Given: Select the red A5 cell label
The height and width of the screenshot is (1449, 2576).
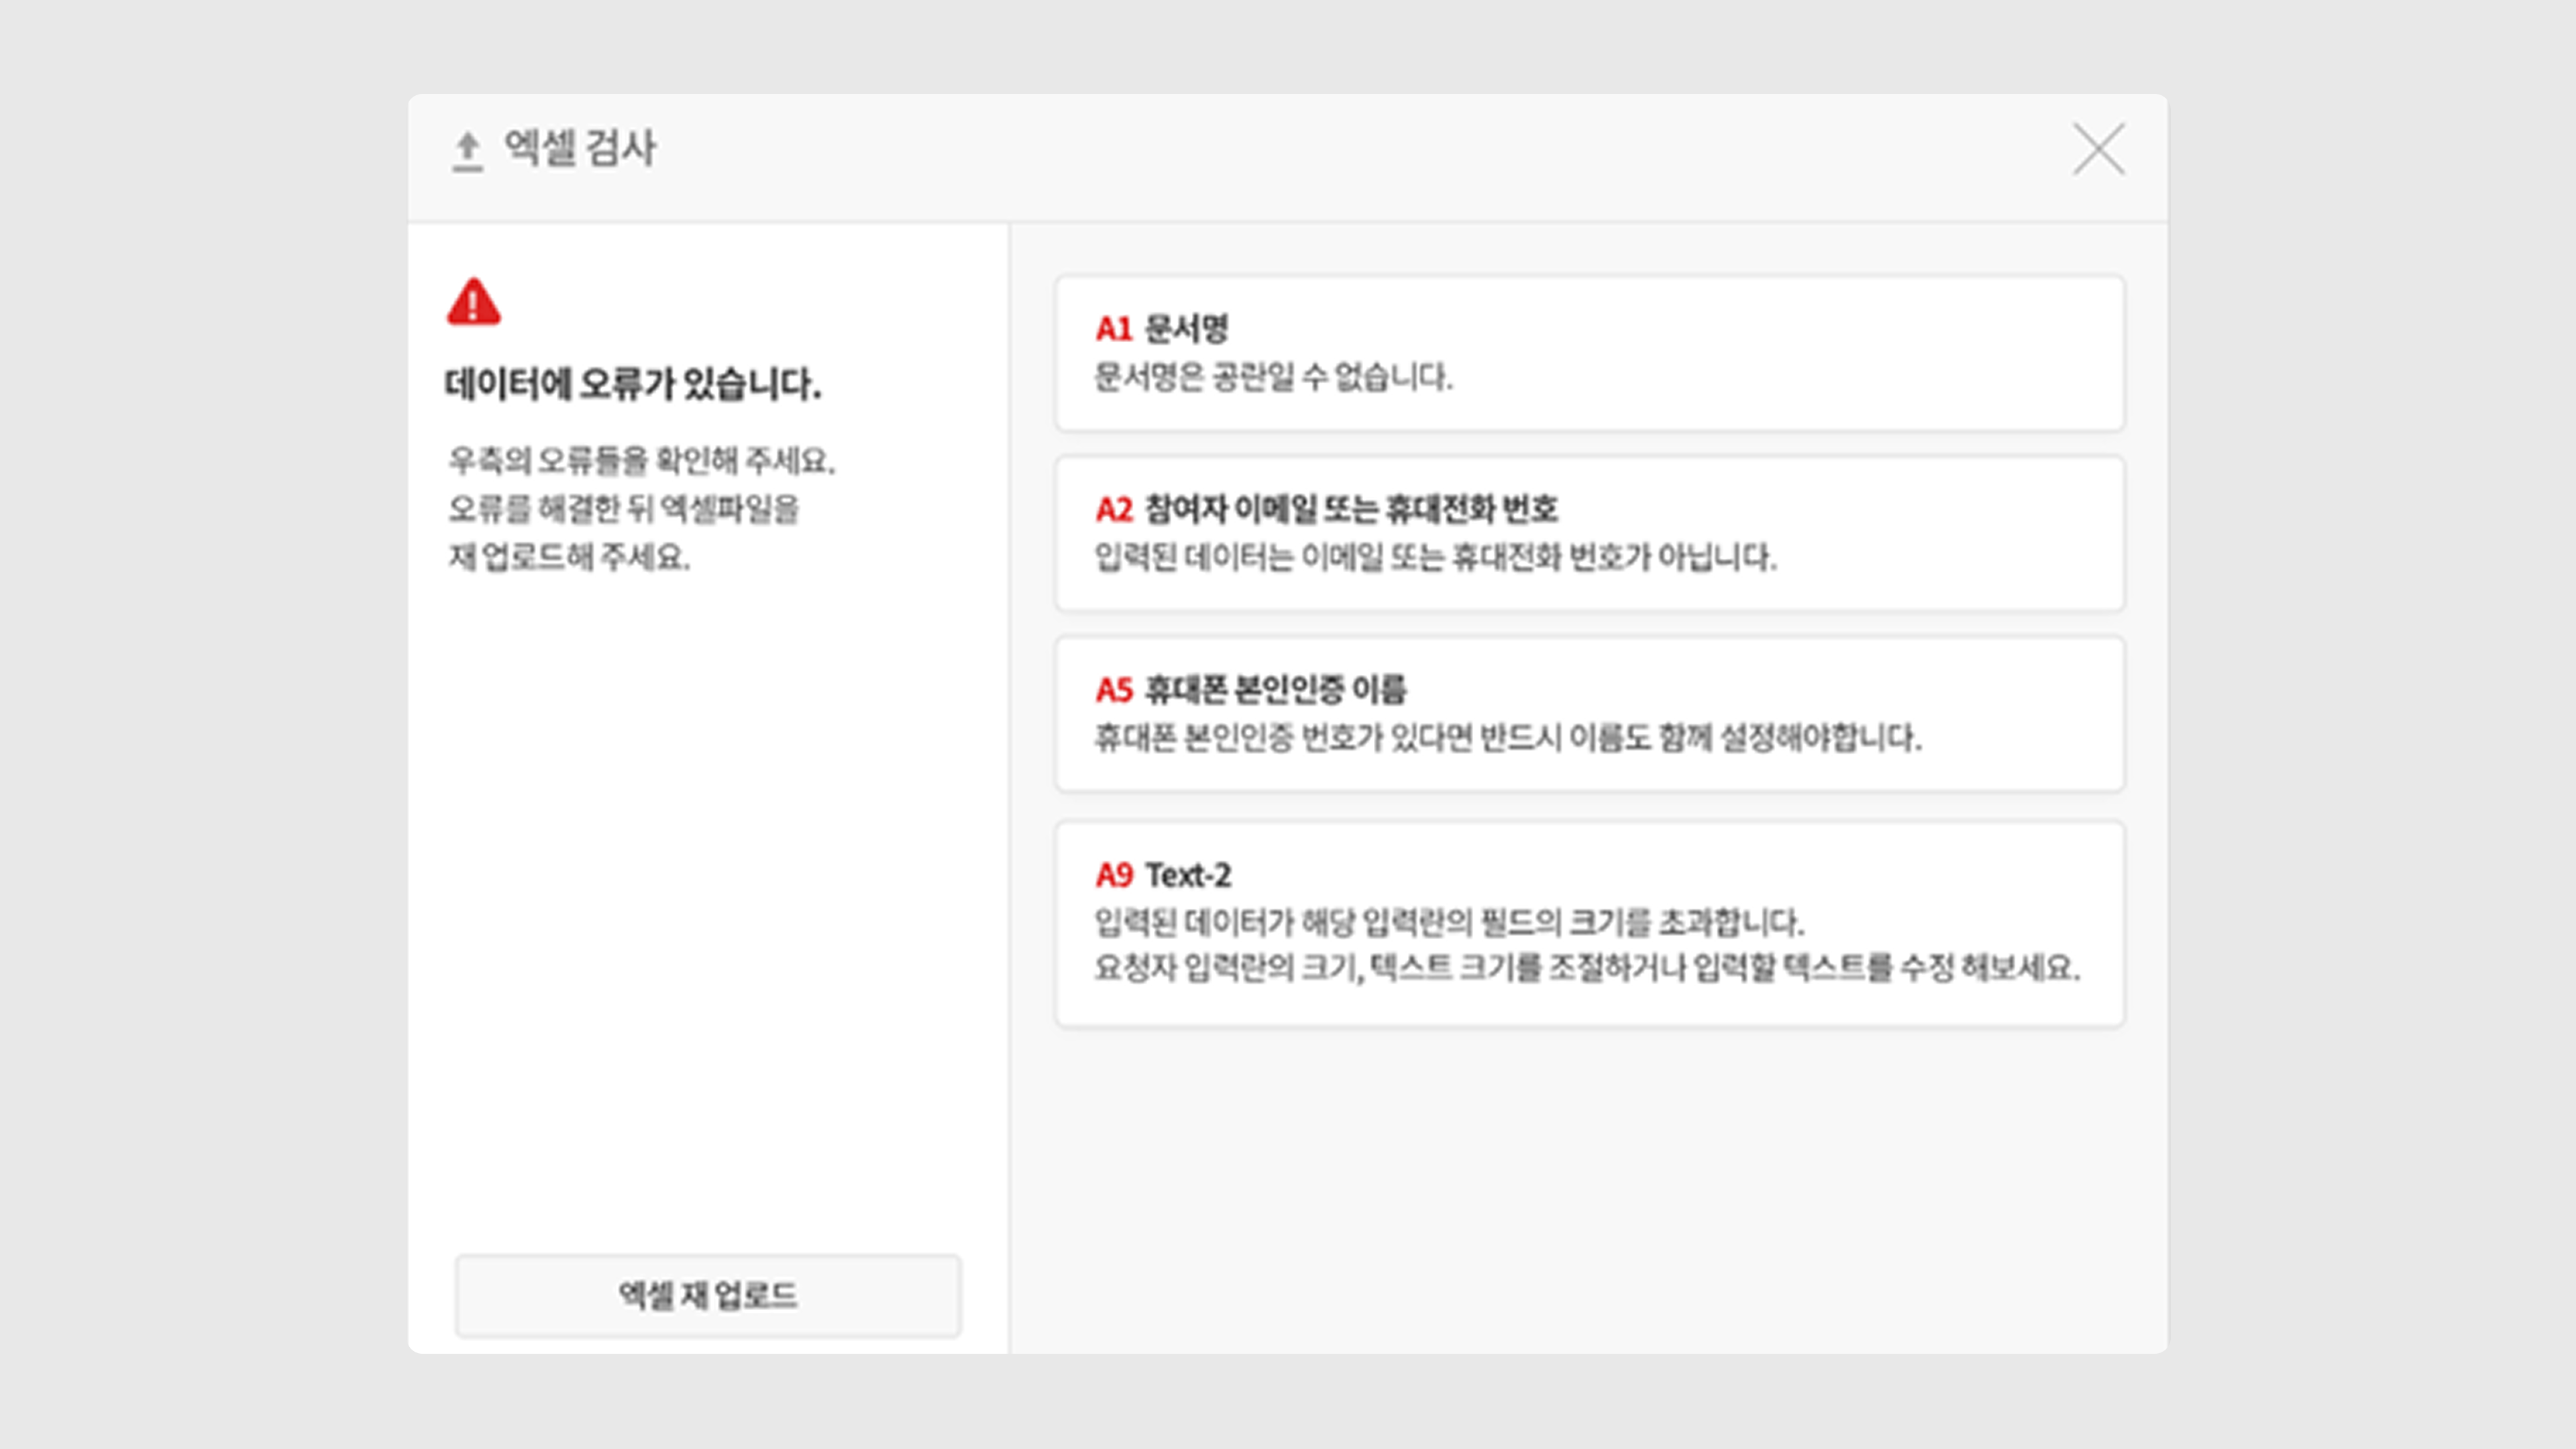Looking at the screenshot, I should (x=1114, y=689).
